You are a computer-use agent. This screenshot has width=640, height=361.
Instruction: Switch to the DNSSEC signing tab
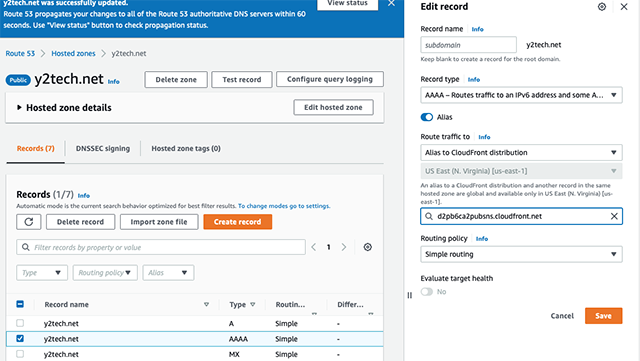(103, 149)
